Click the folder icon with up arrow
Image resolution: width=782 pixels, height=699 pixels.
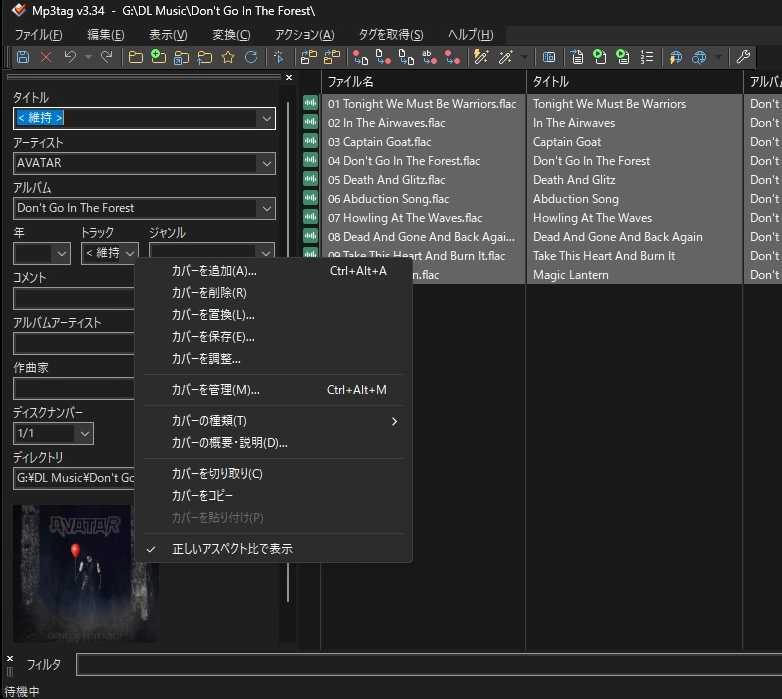[x=204, y=57]
